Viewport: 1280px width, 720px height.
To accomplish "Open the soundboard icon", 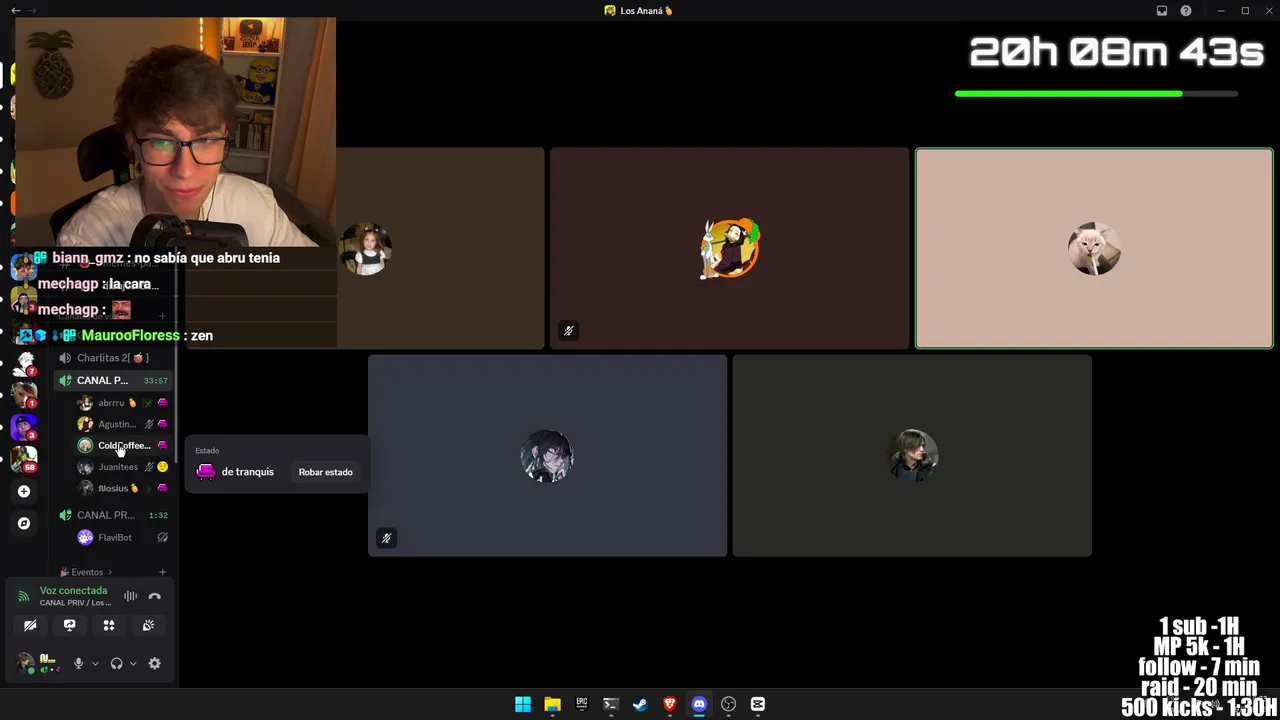I will [148, 625].
